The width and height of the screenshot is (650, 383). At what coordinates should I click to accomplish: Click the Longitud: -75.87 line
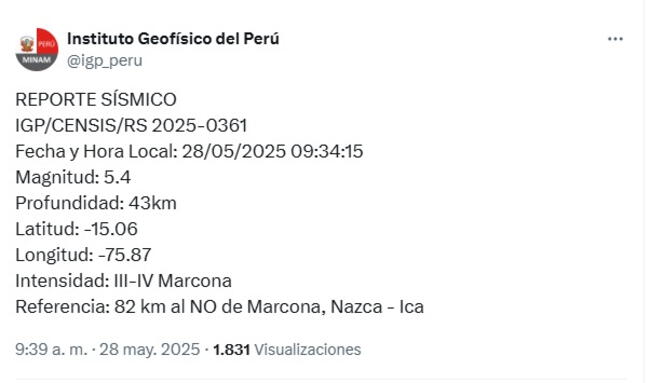pos(83,255)
